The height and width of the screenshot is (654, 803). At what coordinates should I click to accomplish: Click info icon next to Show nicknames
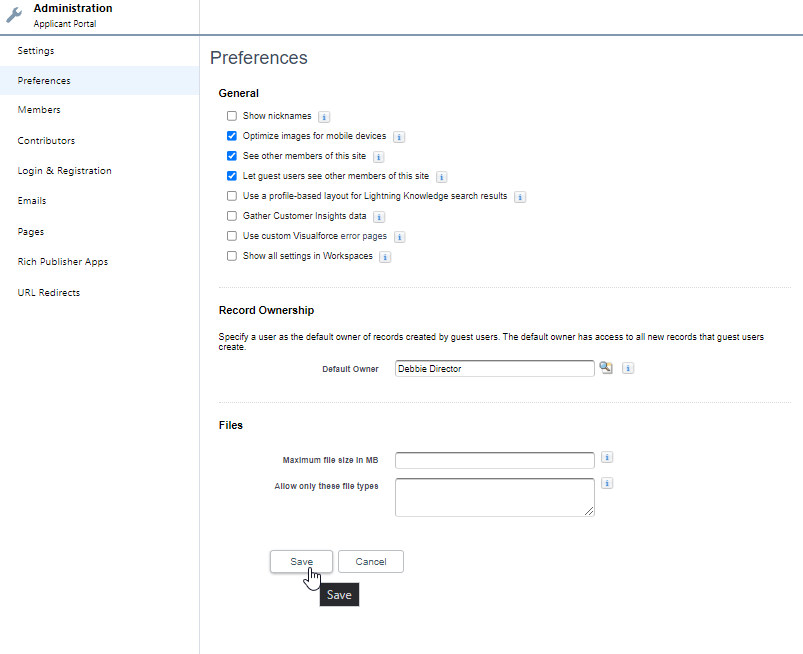click(x=324, y=117)
